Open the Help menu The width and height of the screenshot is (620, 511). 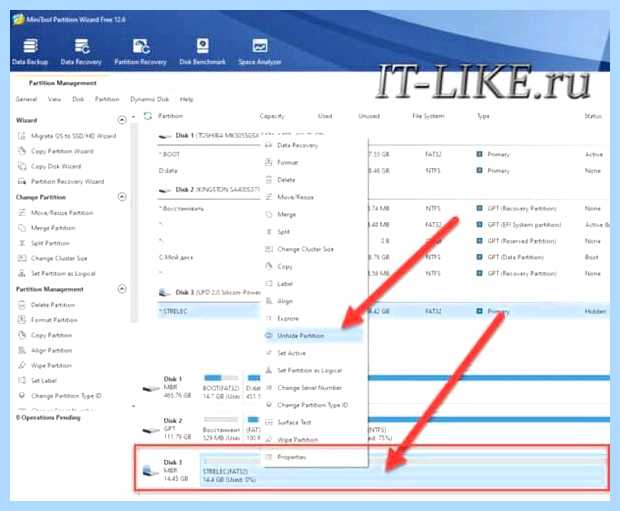coord(186,99)
